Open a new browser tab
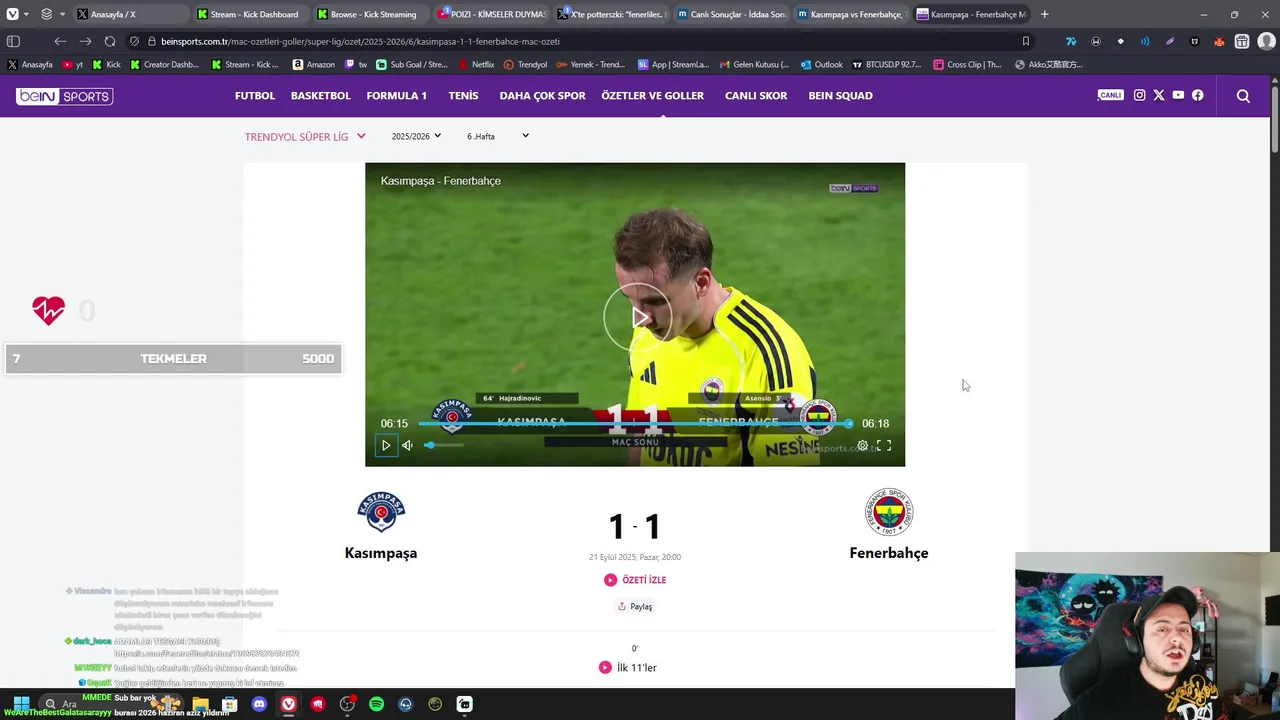The image size is (1280, 720). [1044, 14]
